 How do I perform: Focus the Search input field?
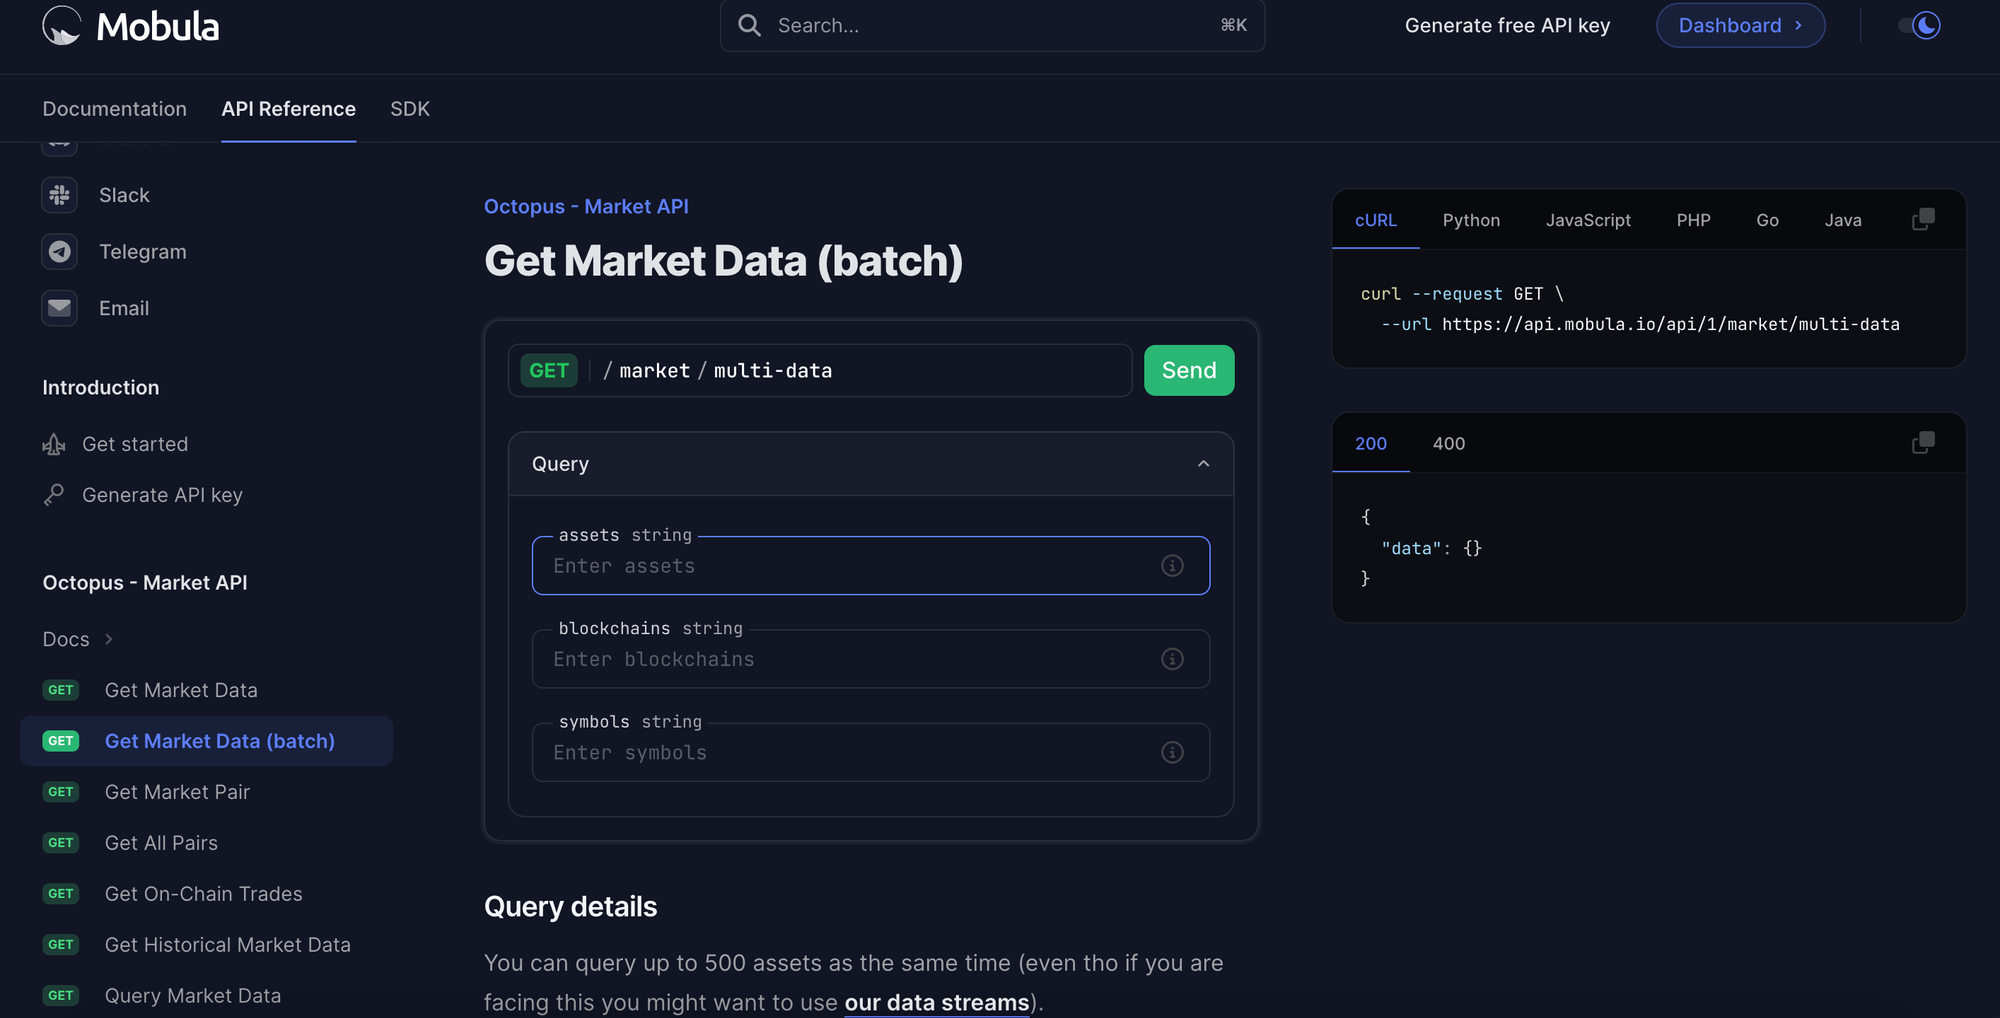coord(992,25)
